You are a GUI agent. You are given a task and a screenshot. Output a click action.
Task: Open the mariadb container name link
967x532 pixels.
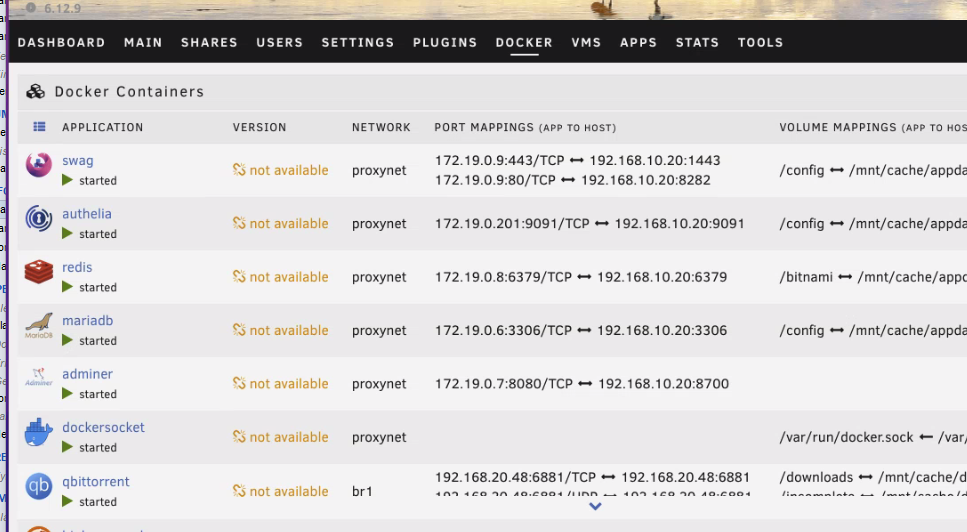[x=88, y=321]
